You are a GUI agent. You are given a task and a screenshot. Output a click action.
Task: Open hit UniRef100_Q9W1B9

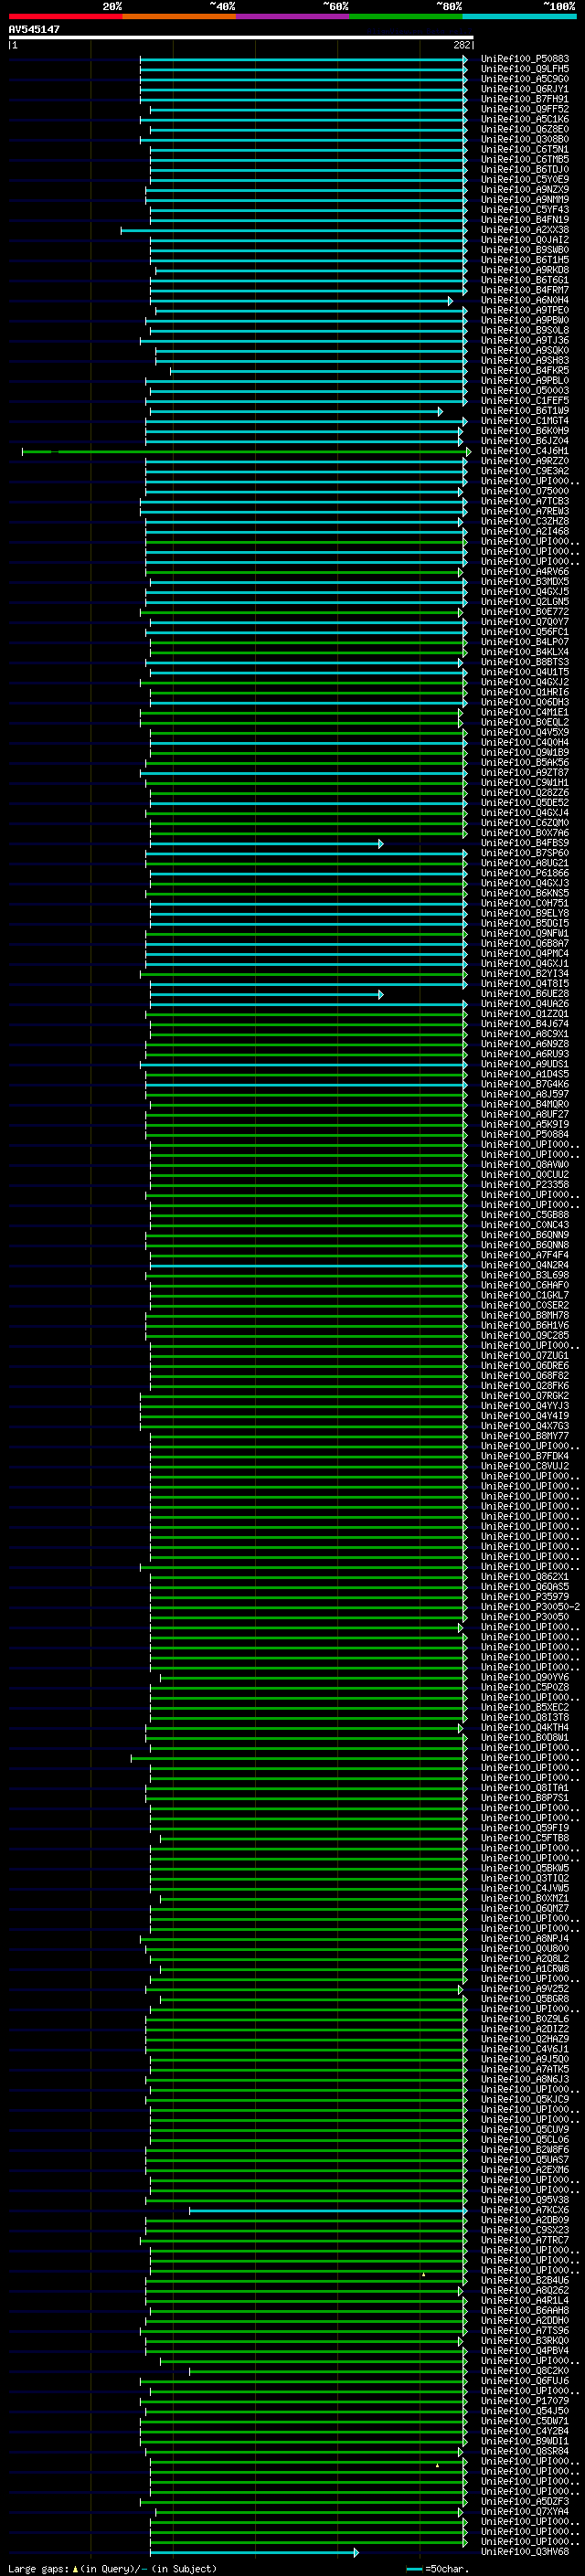[x=525, y=753]
